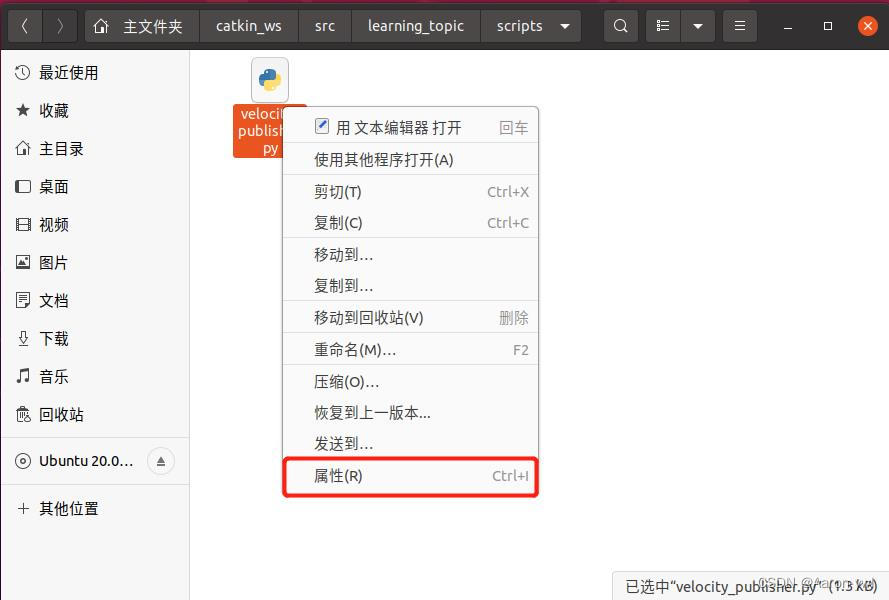Switch to list view icon
The width and height of the screenshot is (889, 600).
(663, 26)
